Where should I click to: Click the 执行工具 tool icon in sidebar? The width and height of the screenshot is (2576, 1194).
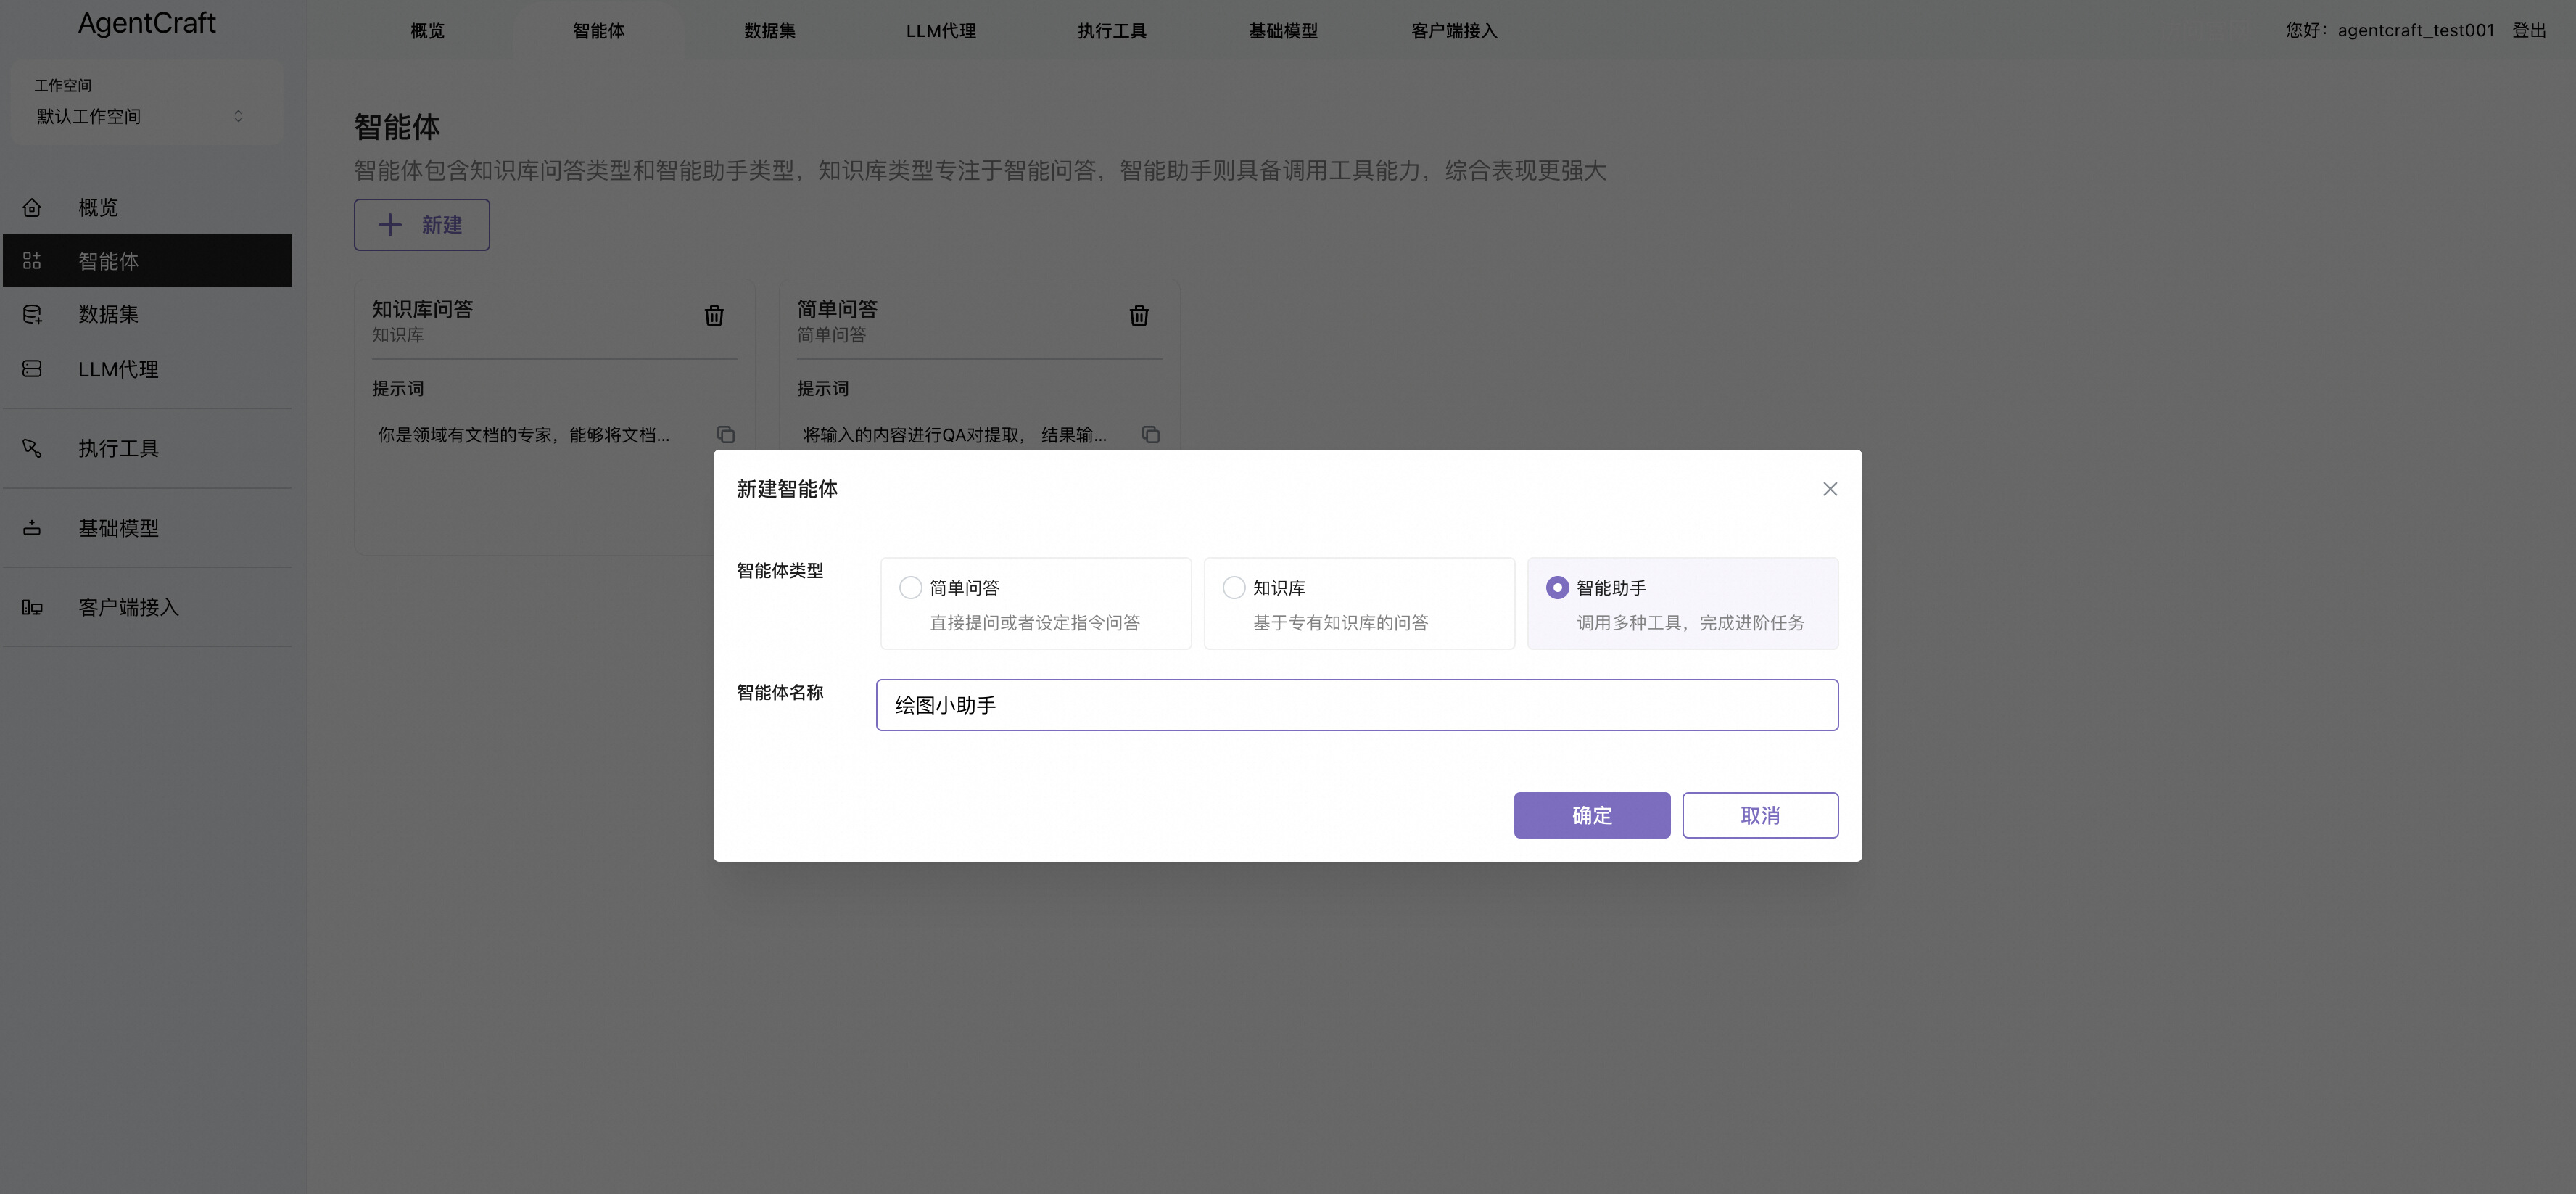coord(32,448)
